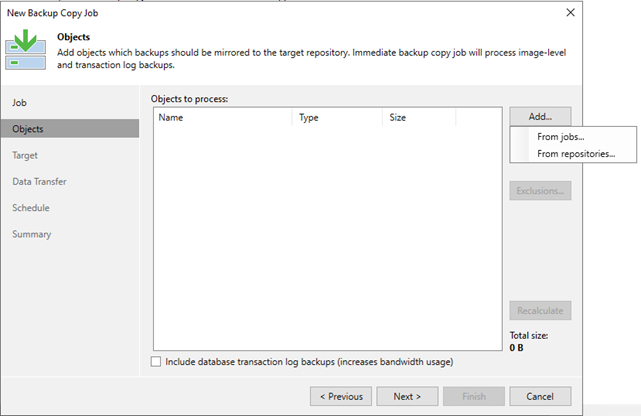Select the Objects wizard step

(28, 129)
